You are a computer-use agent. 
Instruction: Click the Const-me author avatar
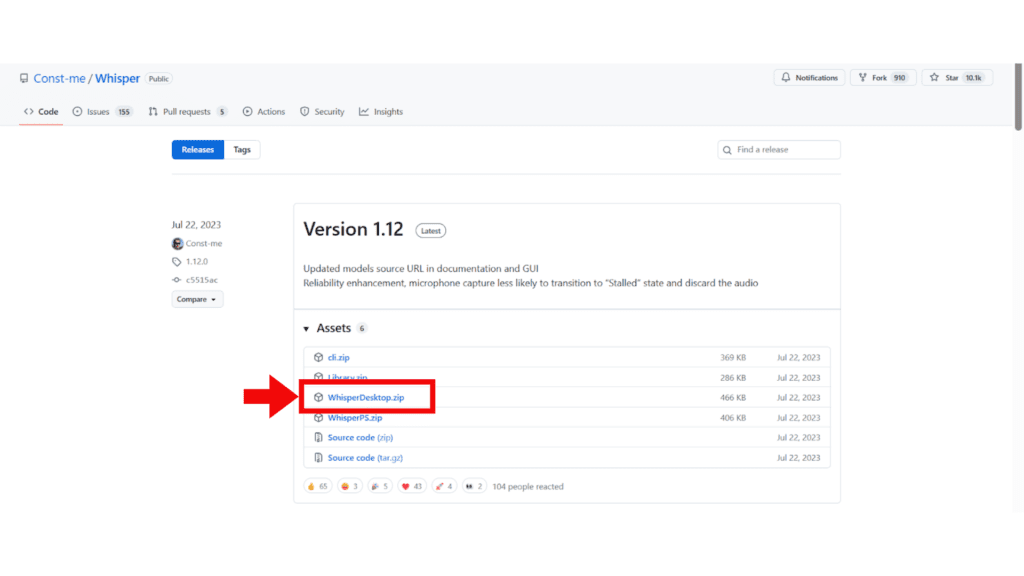(x=178, y=244)
